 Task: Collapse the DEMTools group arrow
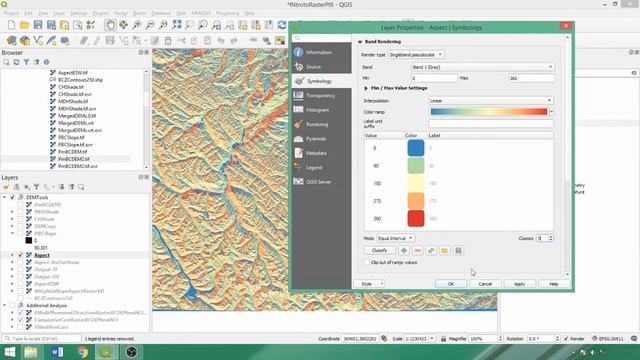tap(4, 197)
